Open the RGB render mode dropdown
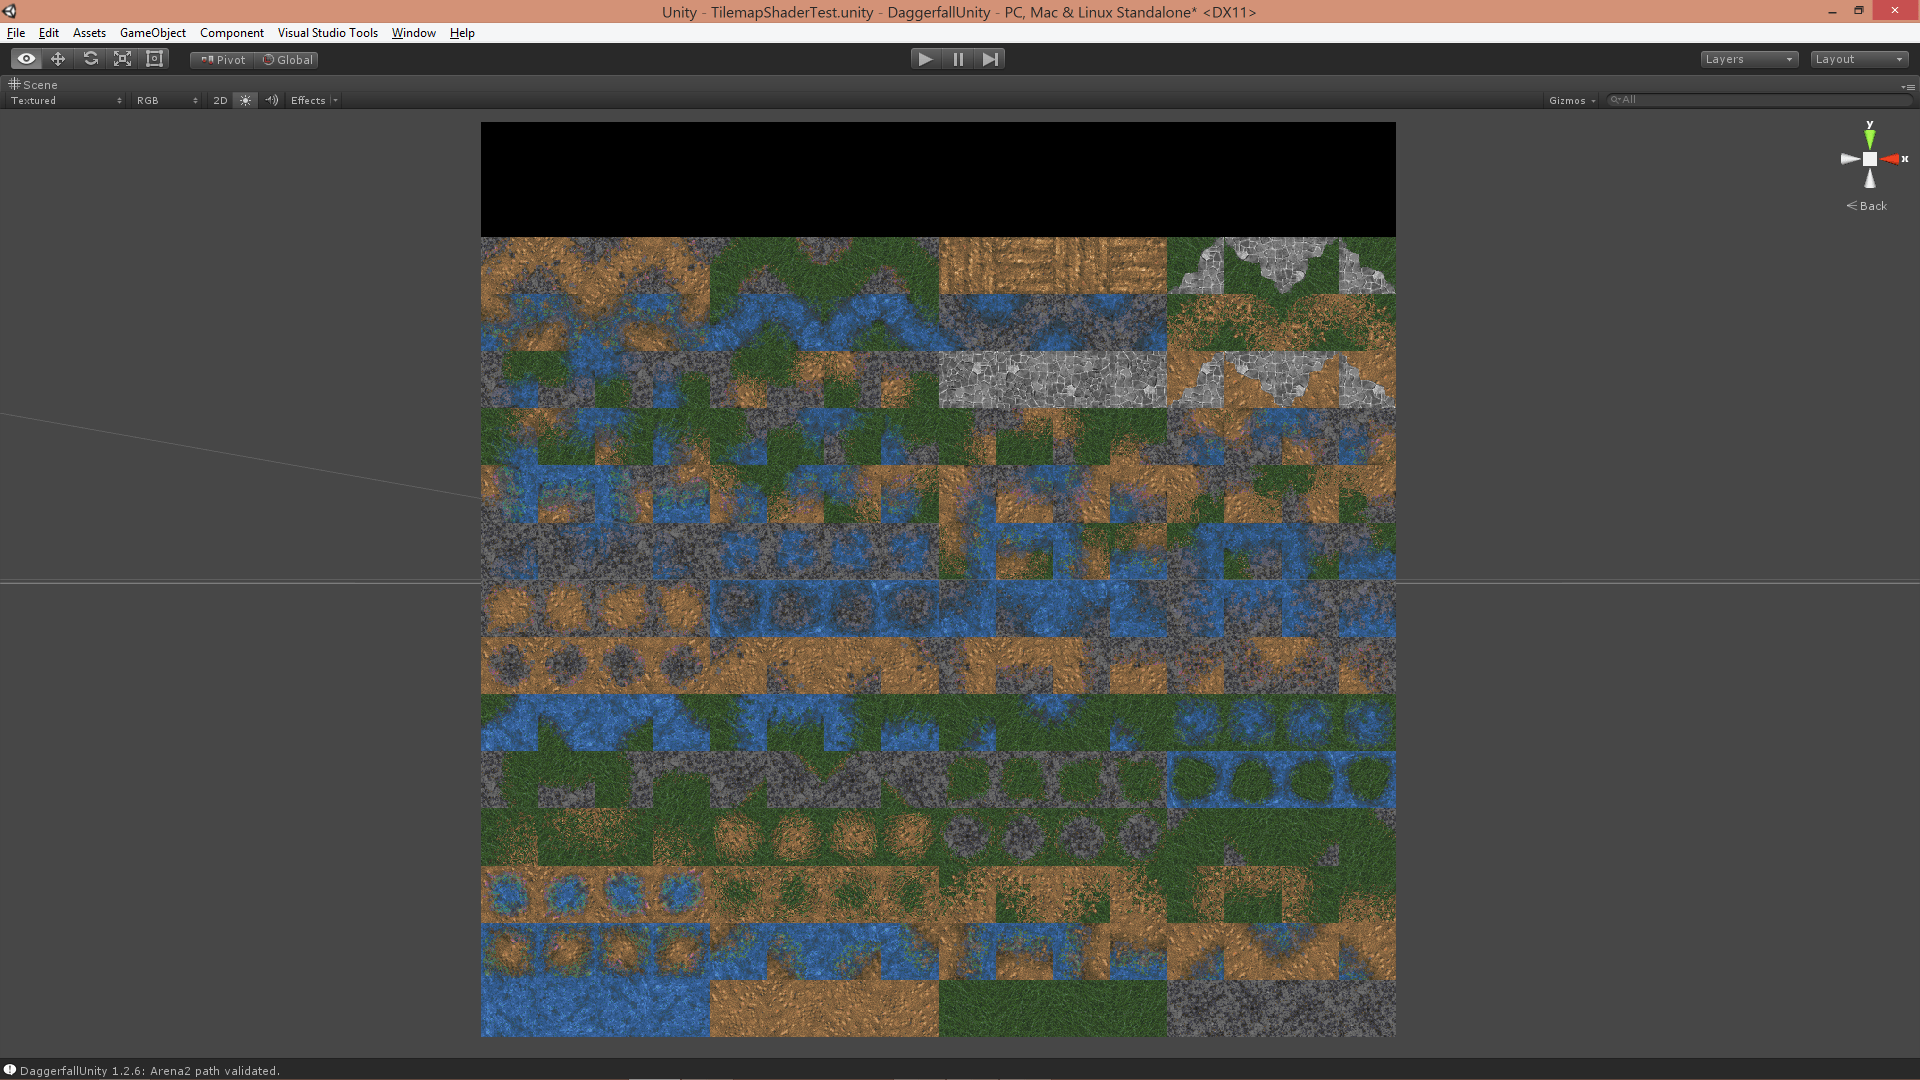 click(167, 100)
